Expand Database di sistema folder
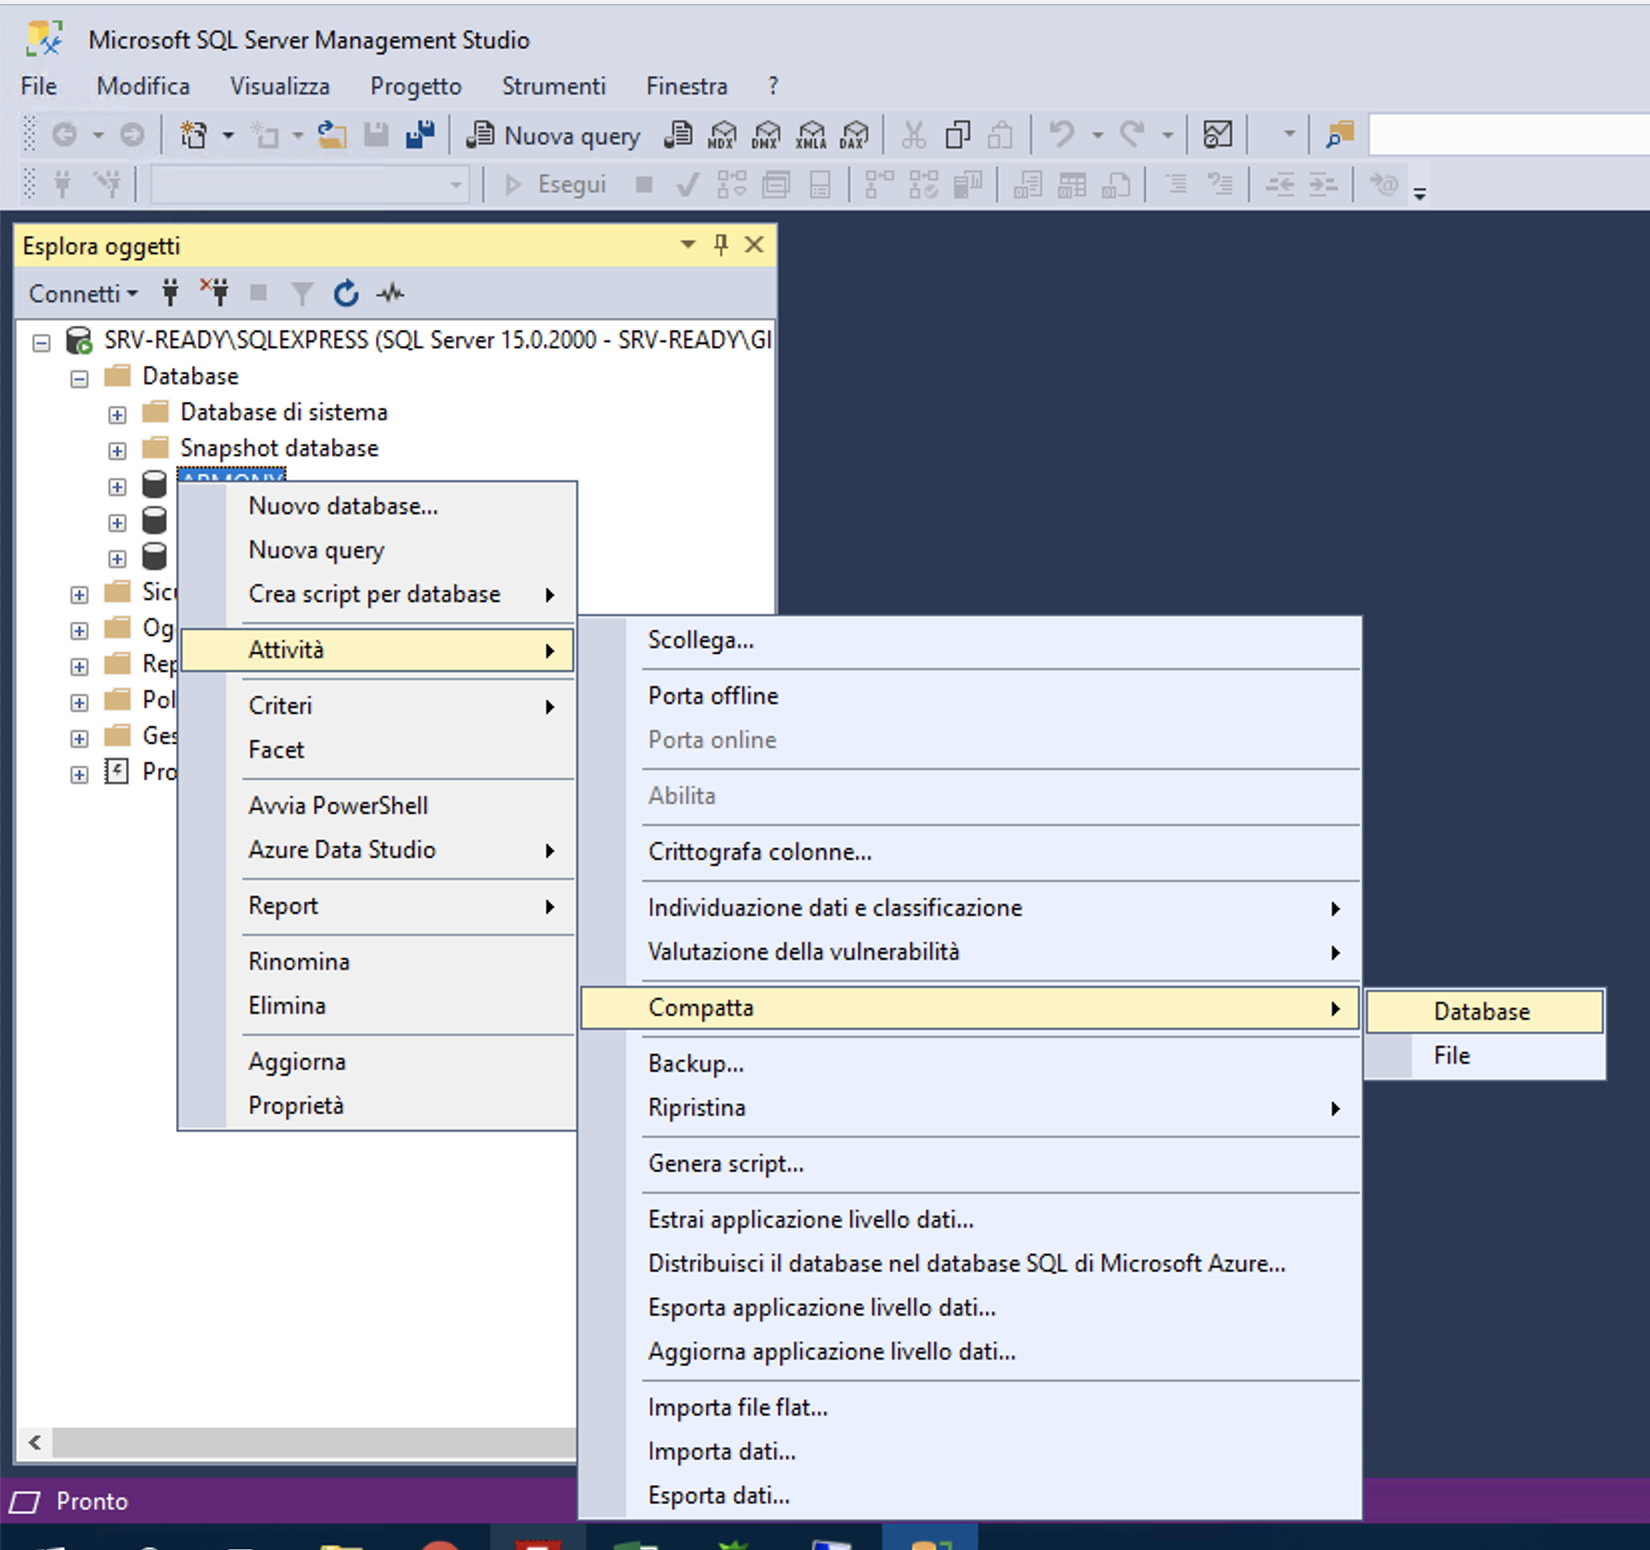 point(117,415)
